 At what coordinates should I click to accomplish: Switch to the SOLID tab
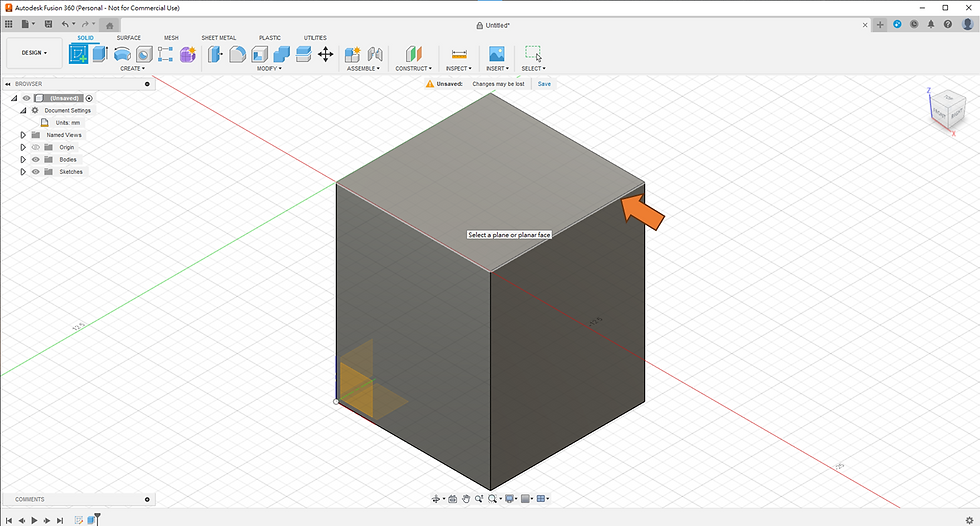(86, 38)
